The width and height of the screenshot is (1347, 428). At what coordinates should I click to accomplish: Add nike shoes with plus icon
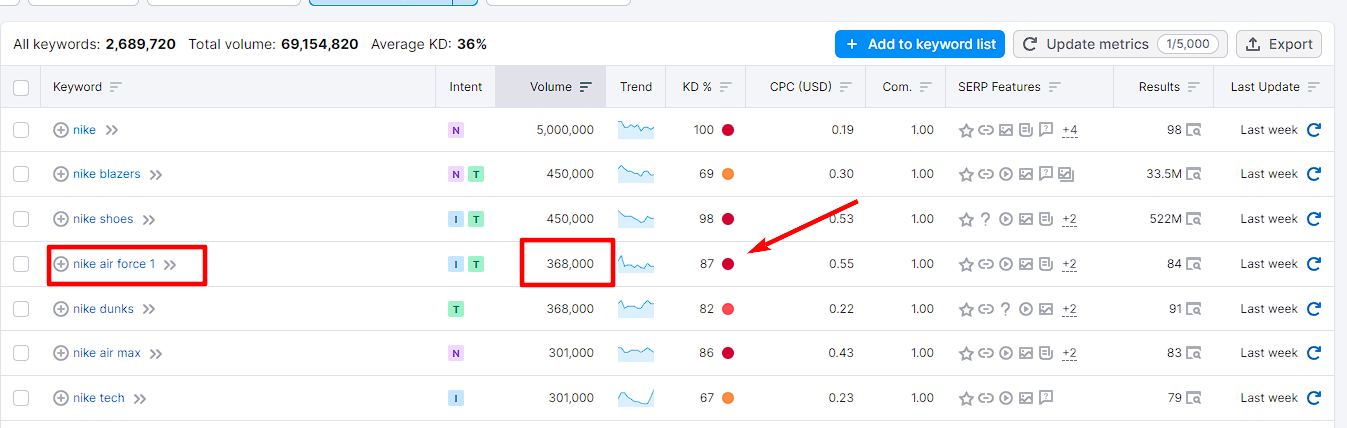point(61,219)
